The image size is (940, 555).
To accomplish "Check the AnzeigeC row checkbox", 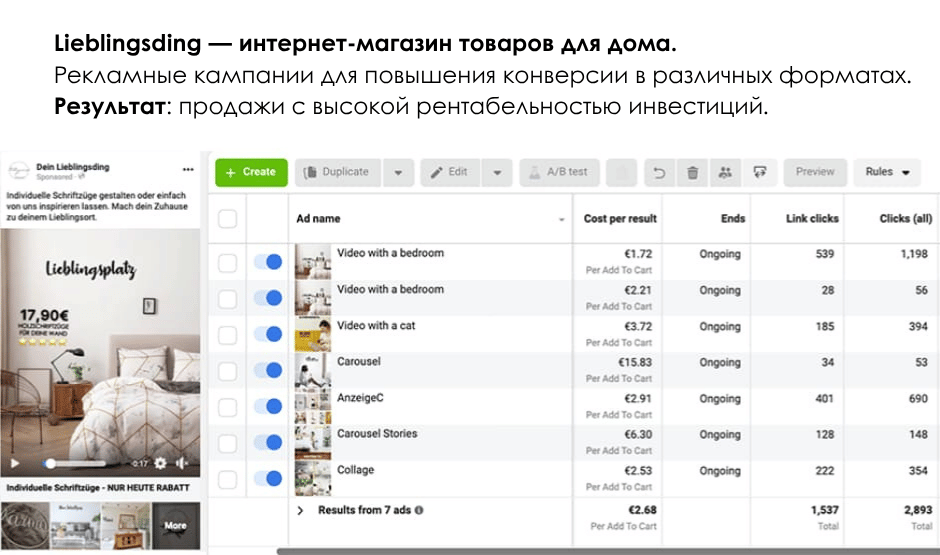I will click(227, 407).
